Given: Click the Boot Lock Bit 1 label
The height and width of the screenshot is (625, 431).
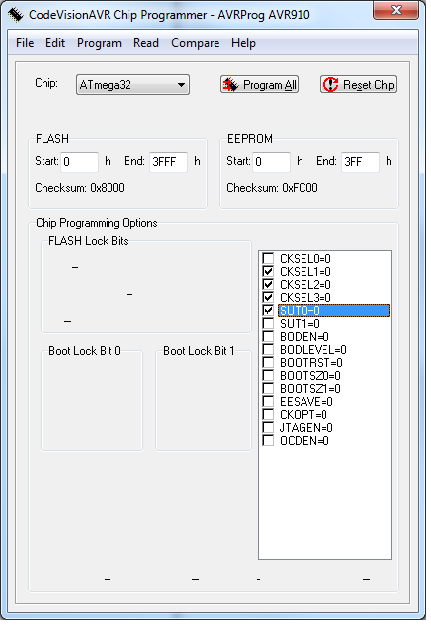Looking at the screenshot, I should pos(199,351).
